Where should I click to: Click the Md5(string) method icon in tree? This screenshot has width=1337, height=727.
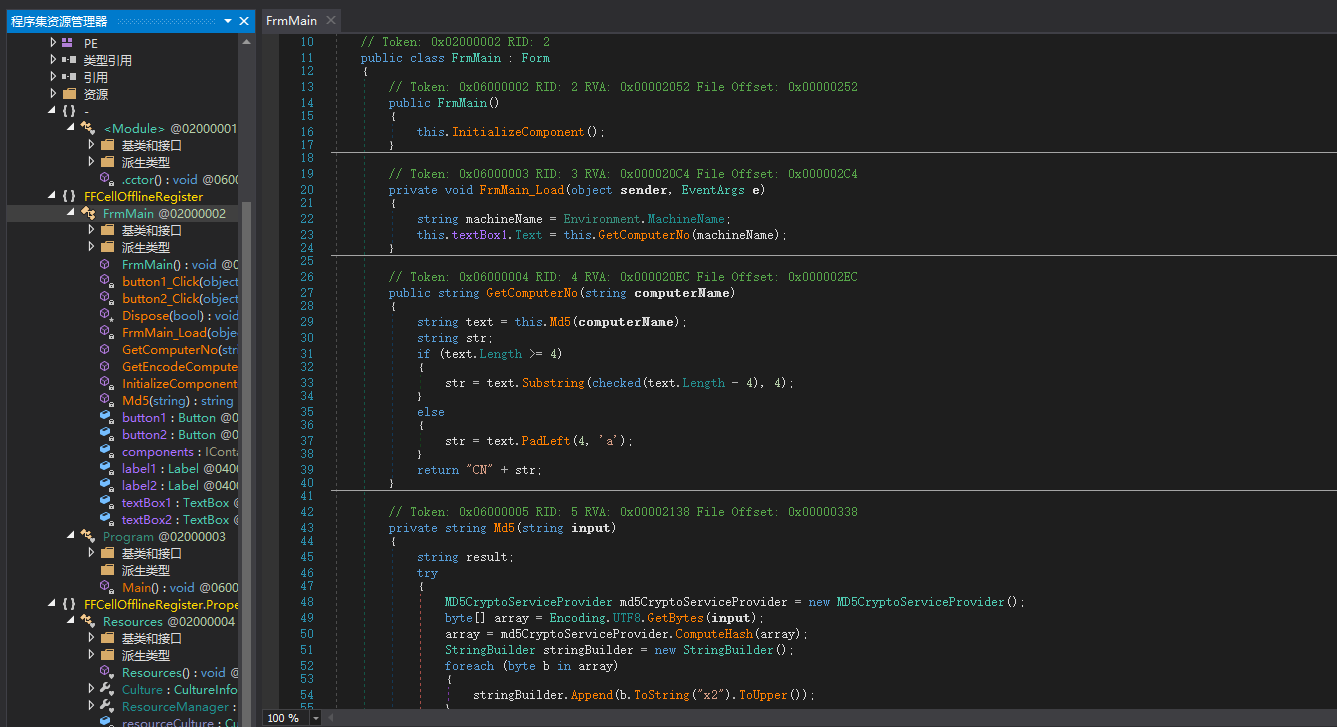pos(106,401)
